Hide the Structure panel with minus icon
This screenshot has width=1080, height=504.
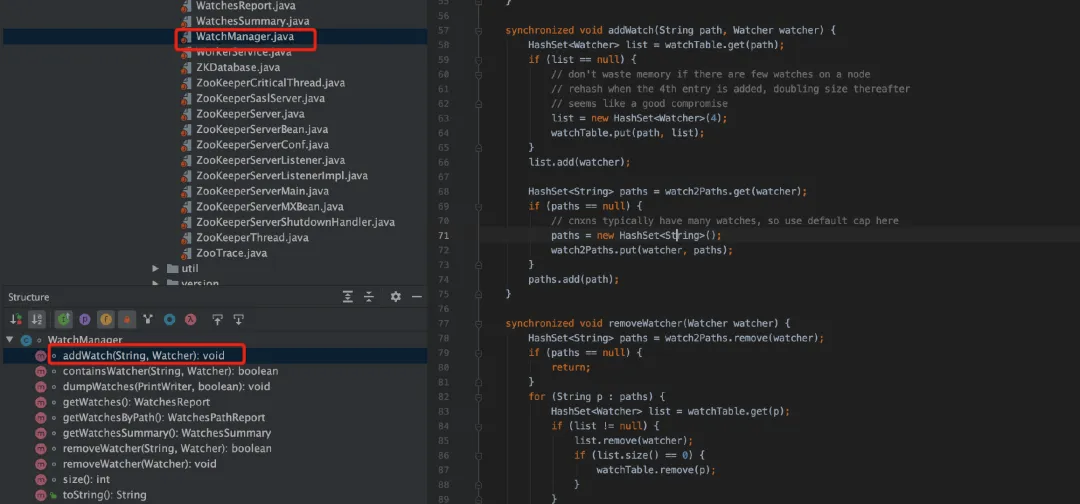(416, 297)
